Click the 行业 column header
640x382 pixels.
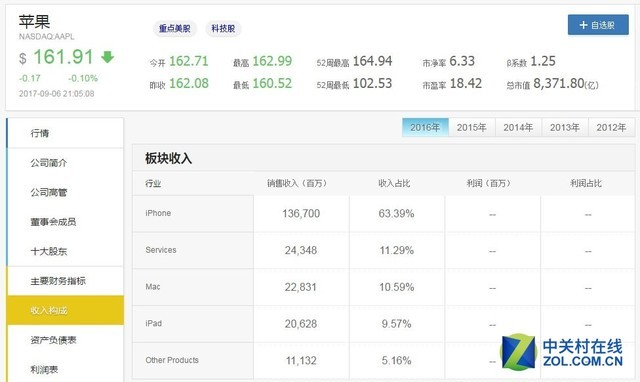pos(153,184)
